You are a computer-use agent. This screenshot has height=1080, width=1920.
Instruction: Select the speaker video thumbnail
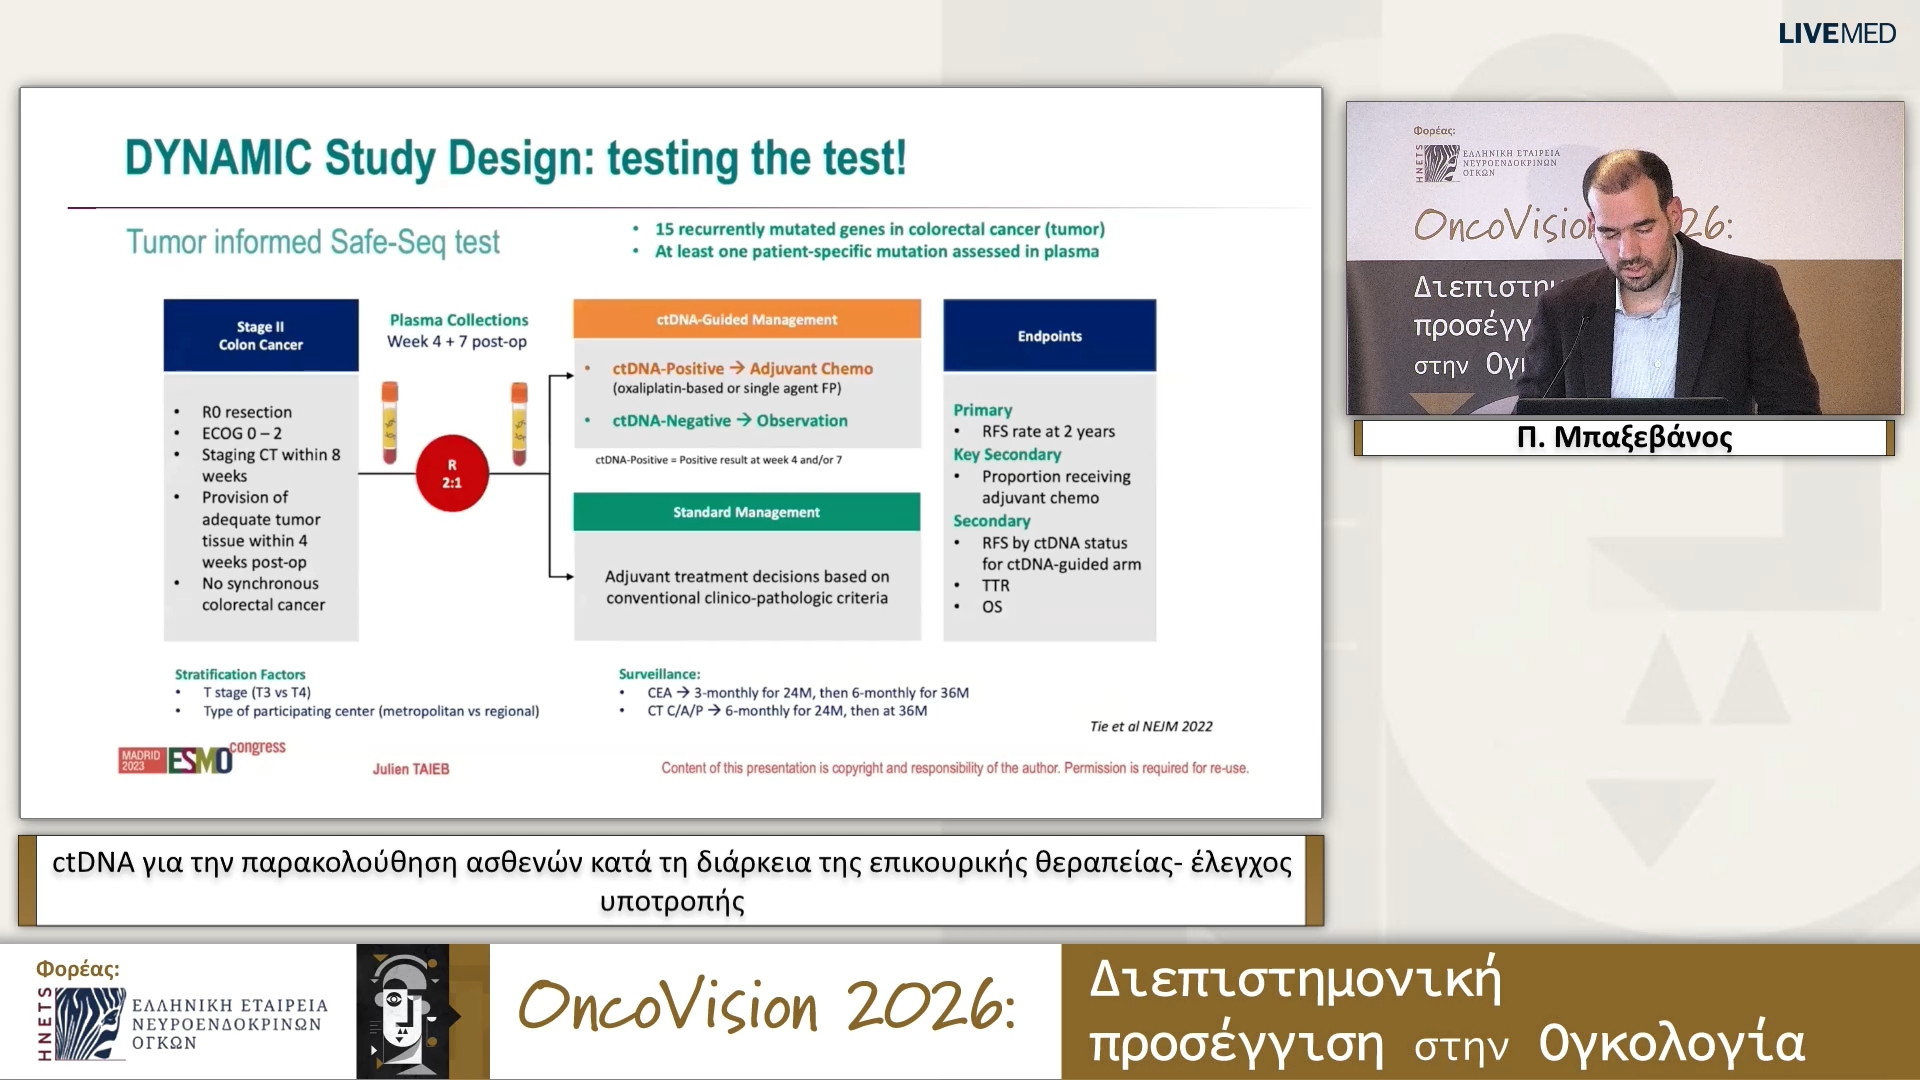1624,257
